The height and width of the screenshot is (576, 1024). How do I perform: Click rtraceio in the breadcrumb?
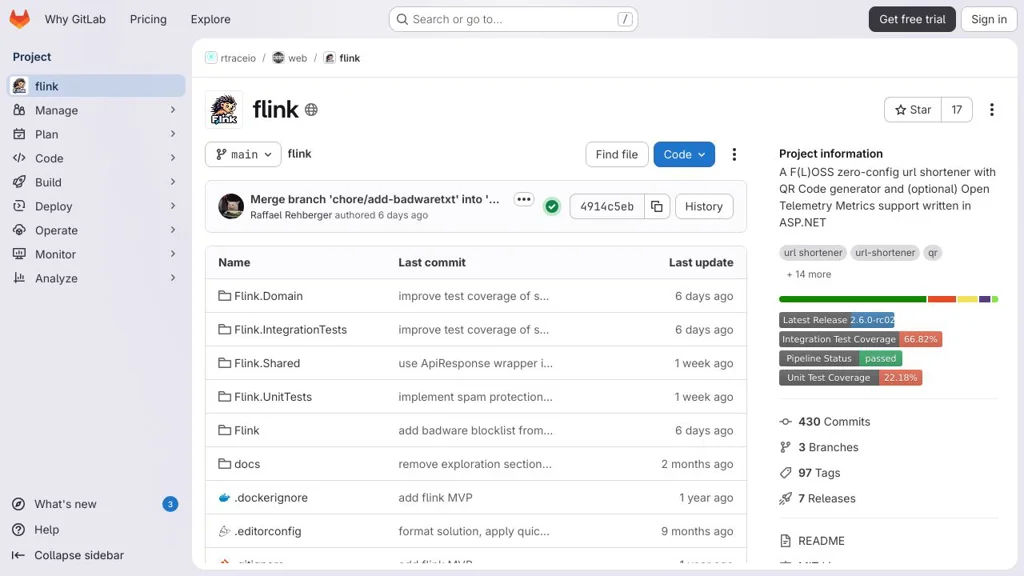tap(238, 58)
